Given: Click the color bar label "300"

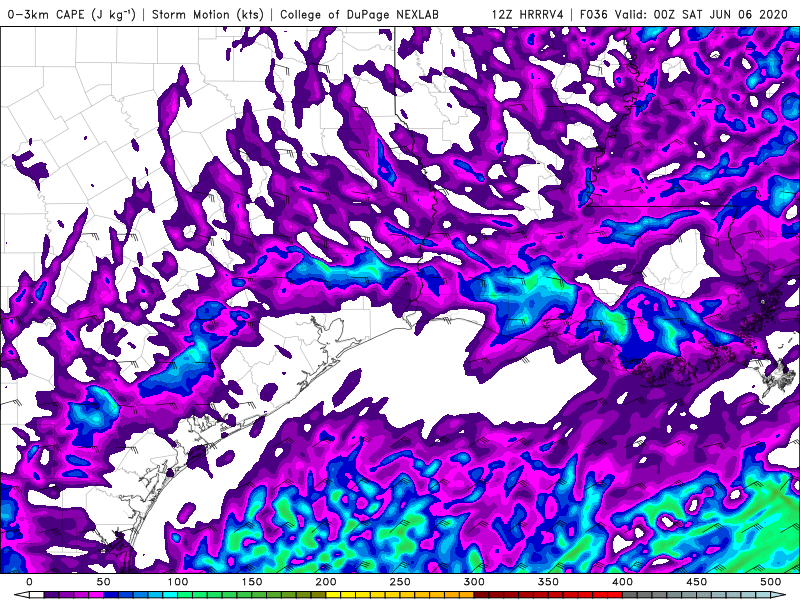Looking at the screenshot, I should [x=474, y=582].
